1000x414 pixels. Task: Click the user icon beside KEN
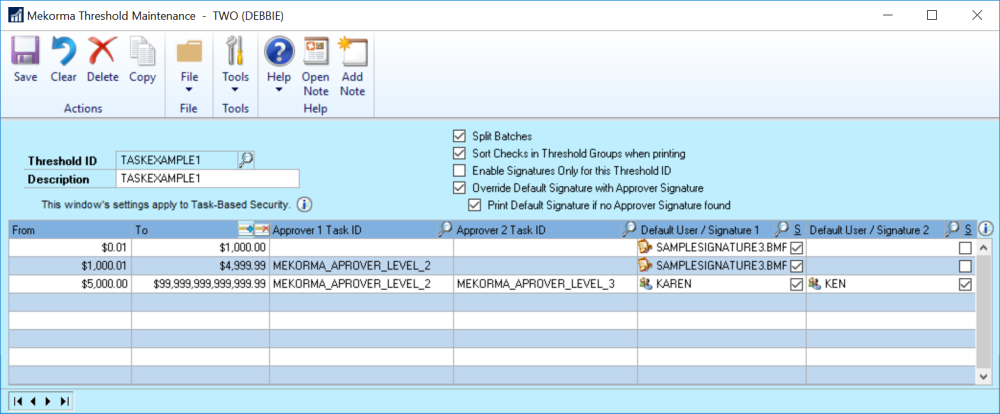[814, 284]
